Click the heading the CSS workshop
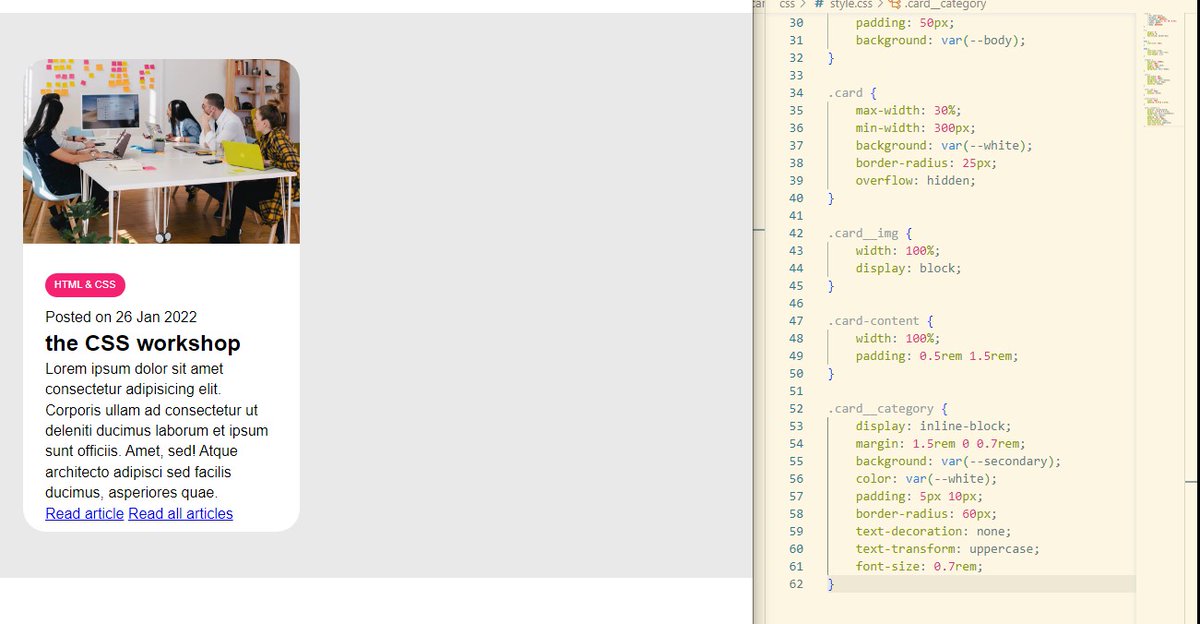 [x=143, y=343]
